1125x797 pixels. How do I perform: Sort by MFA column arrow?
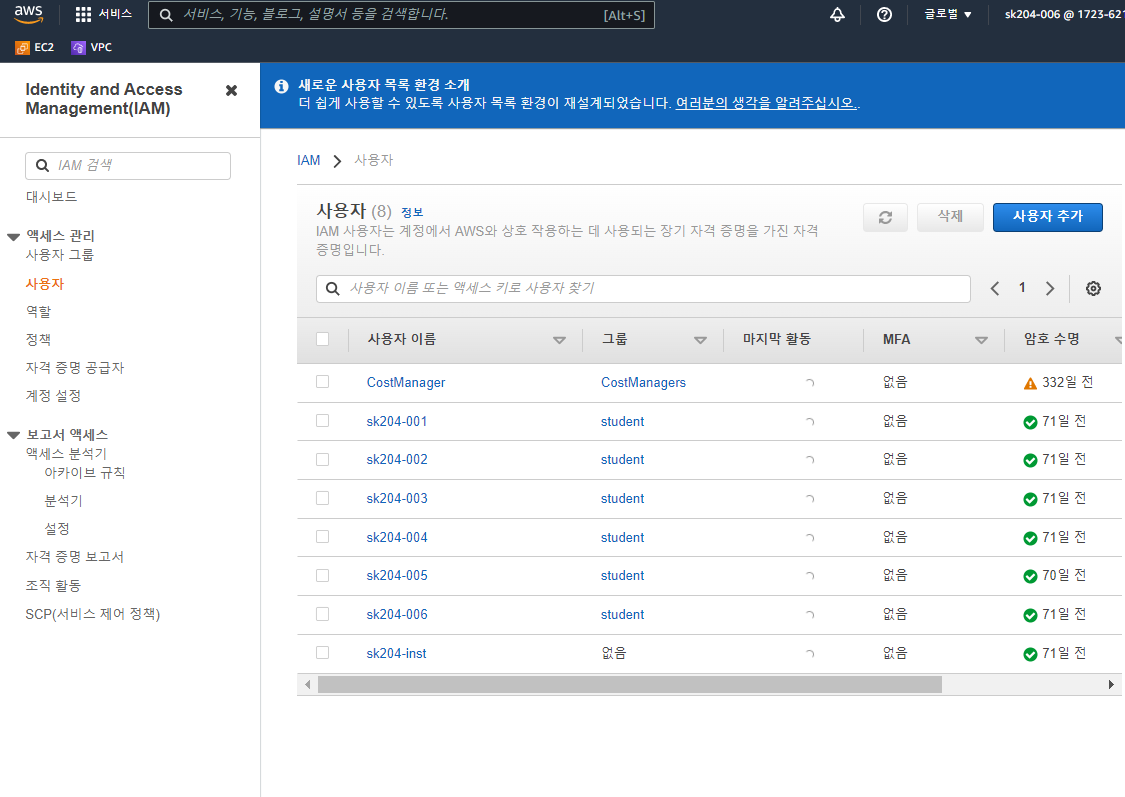(x=982, y=341)
